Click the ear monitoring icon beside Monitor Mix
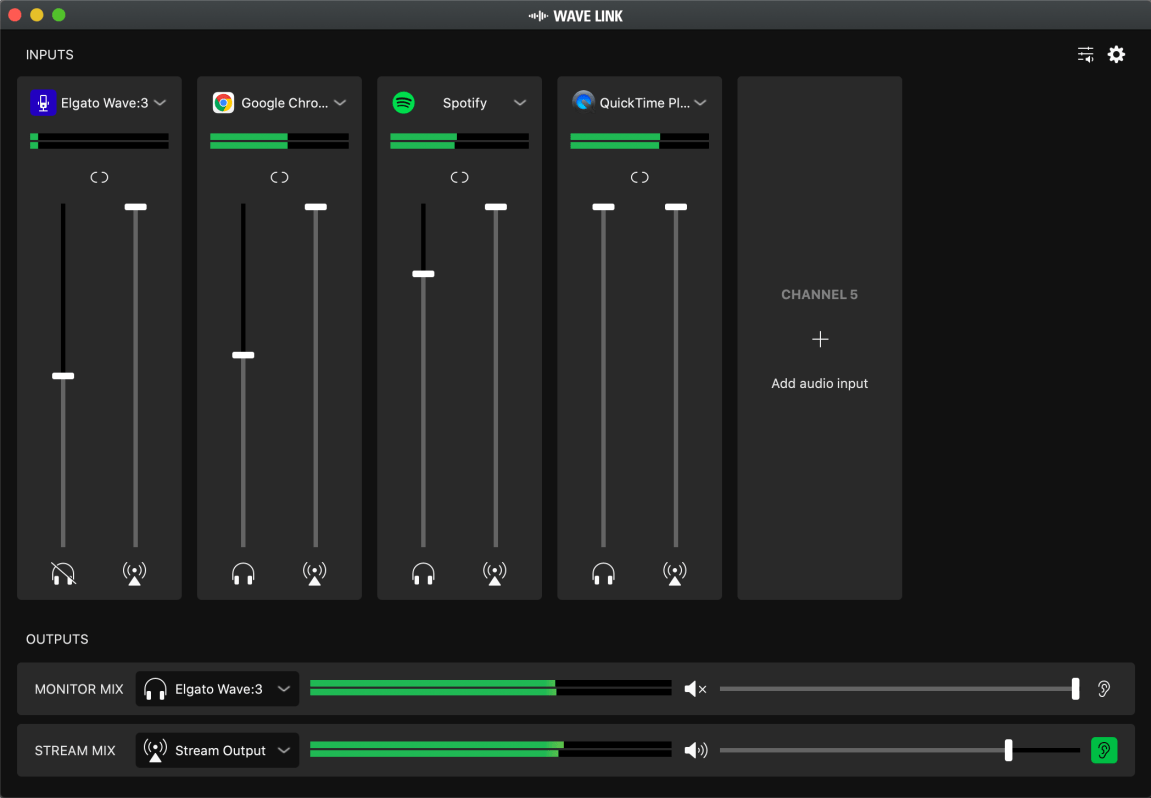Screen dimensions: 1151x798 click(x=1104, y=689)
